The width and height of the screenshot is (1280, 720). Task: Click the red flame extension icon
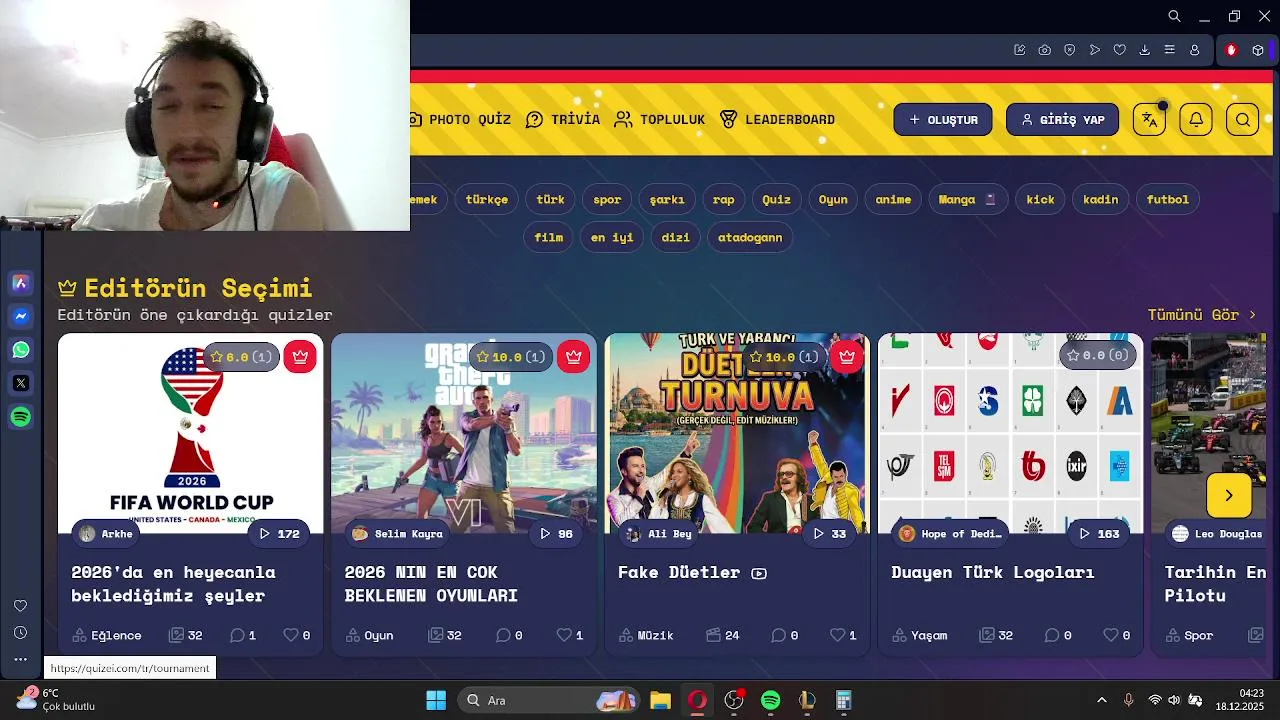1231,50
